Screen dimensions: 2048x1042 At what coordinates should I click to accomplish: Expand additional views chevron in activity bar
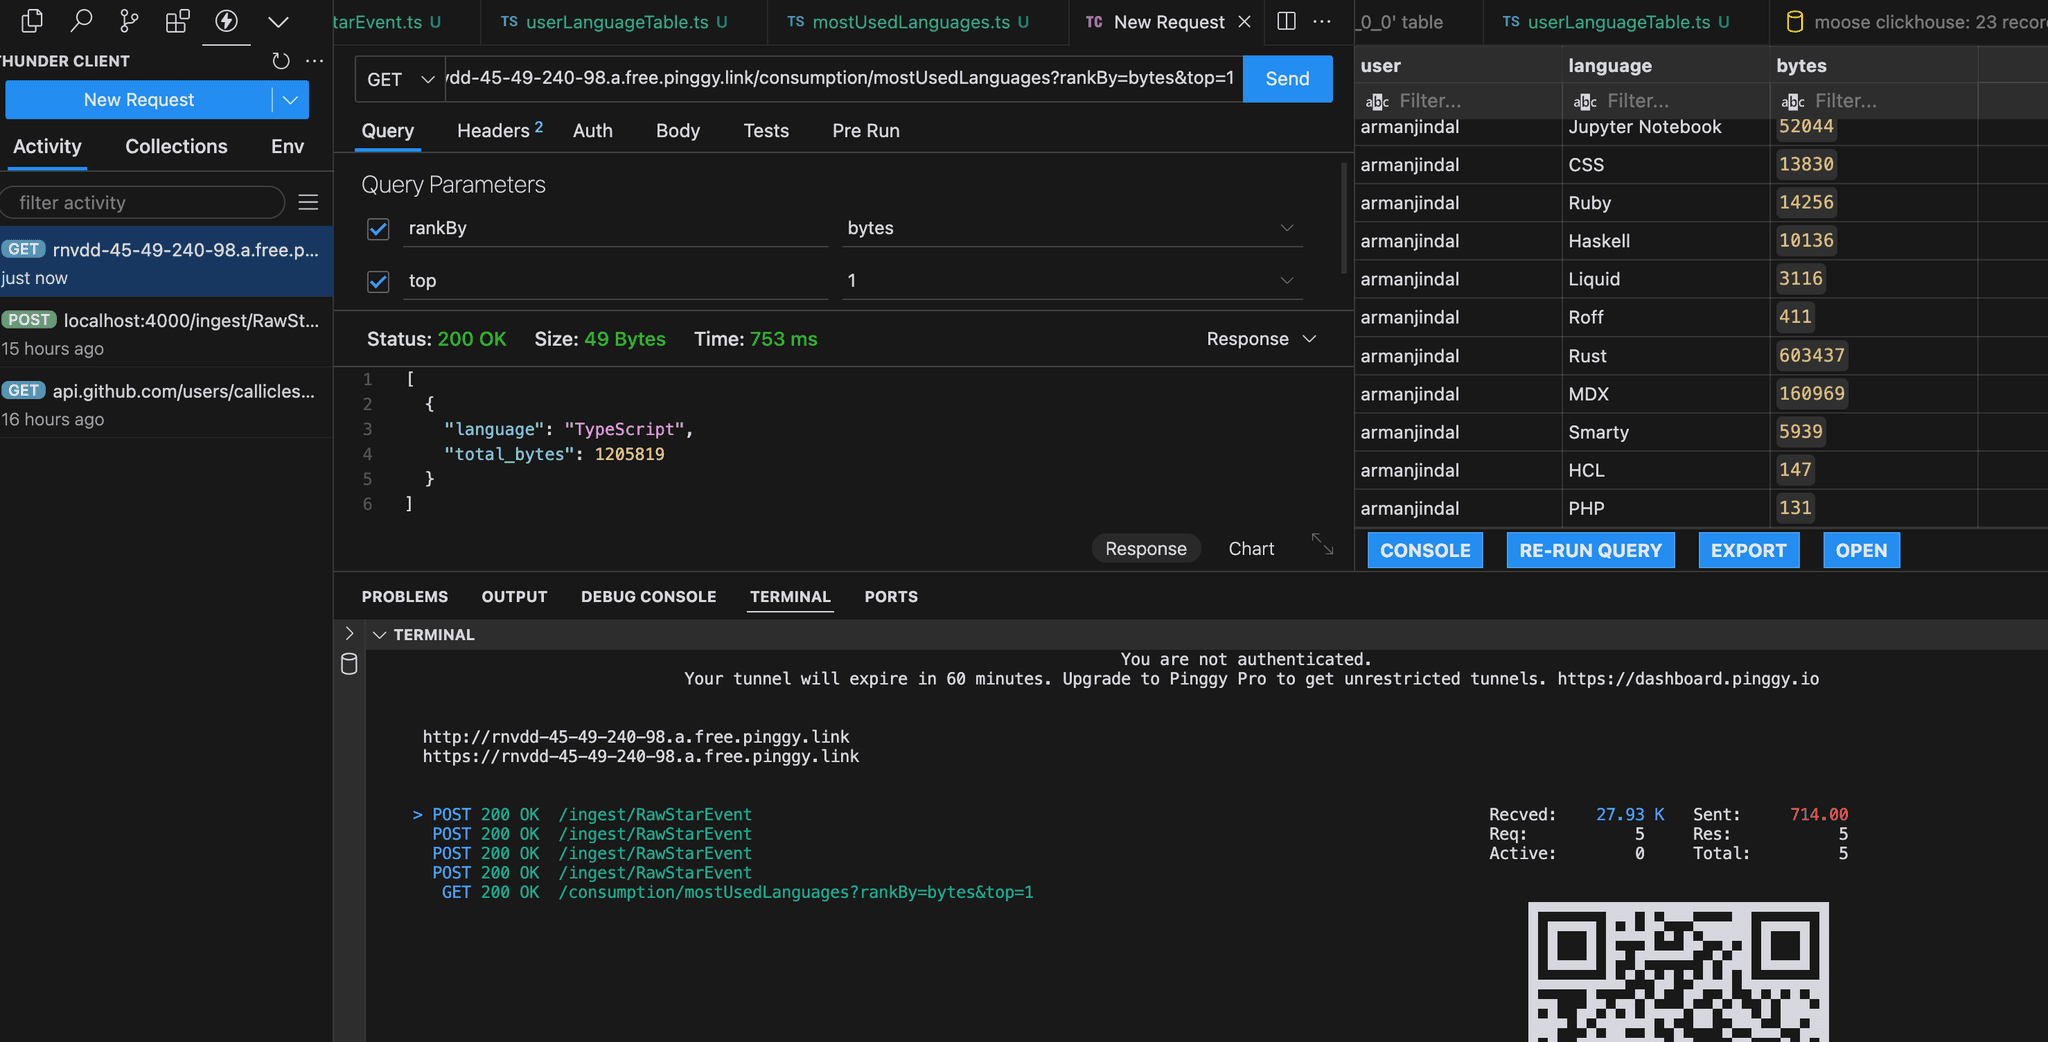tap(279, 21)
